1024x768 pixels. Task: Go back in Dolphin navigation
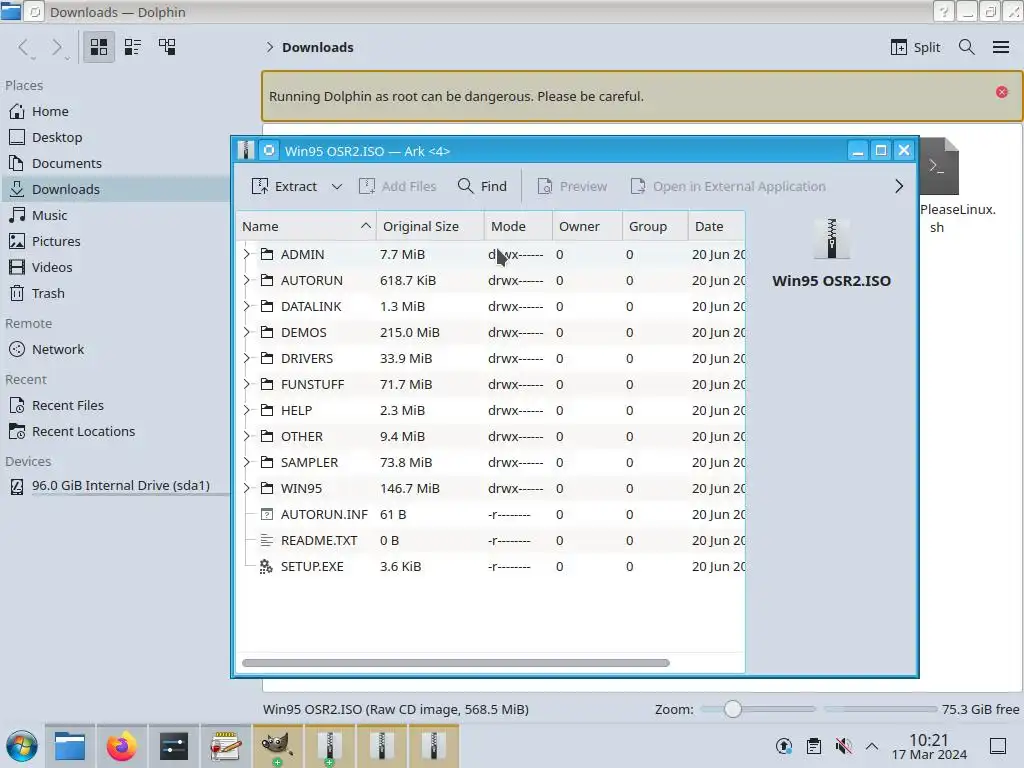(24, 47)
